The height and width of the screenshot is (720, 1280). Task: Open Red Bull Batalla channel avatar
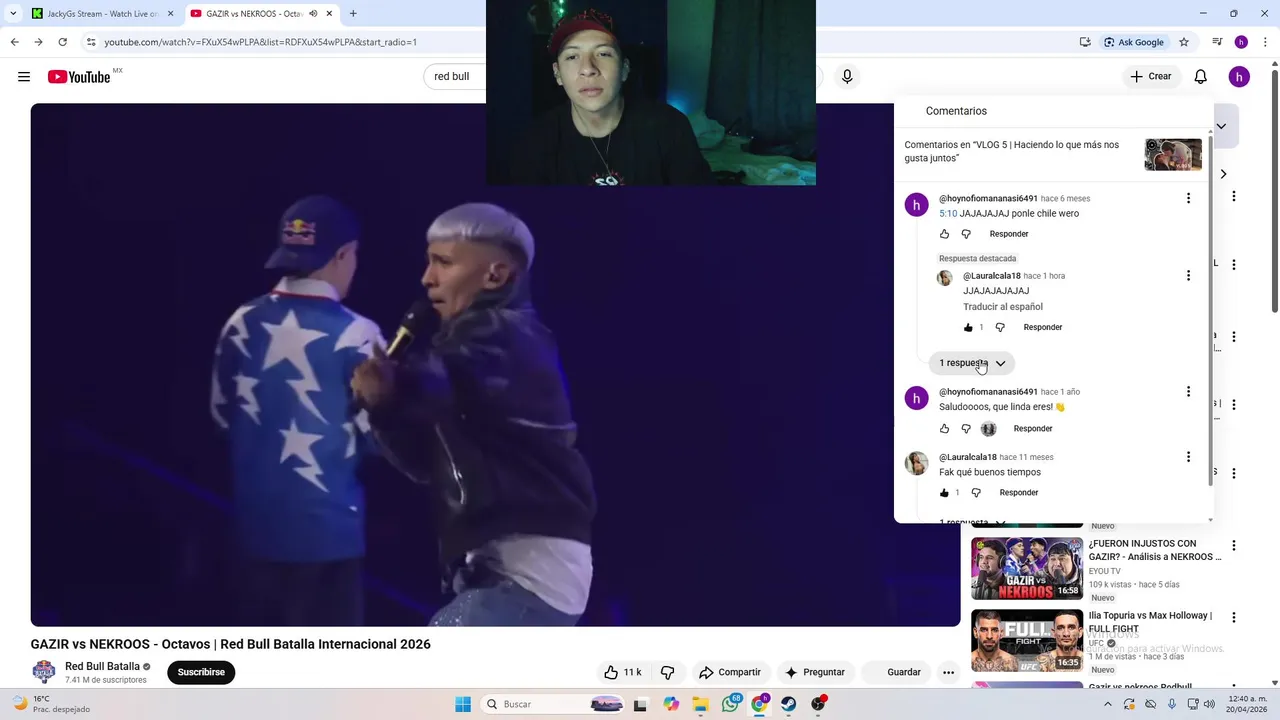44,672
